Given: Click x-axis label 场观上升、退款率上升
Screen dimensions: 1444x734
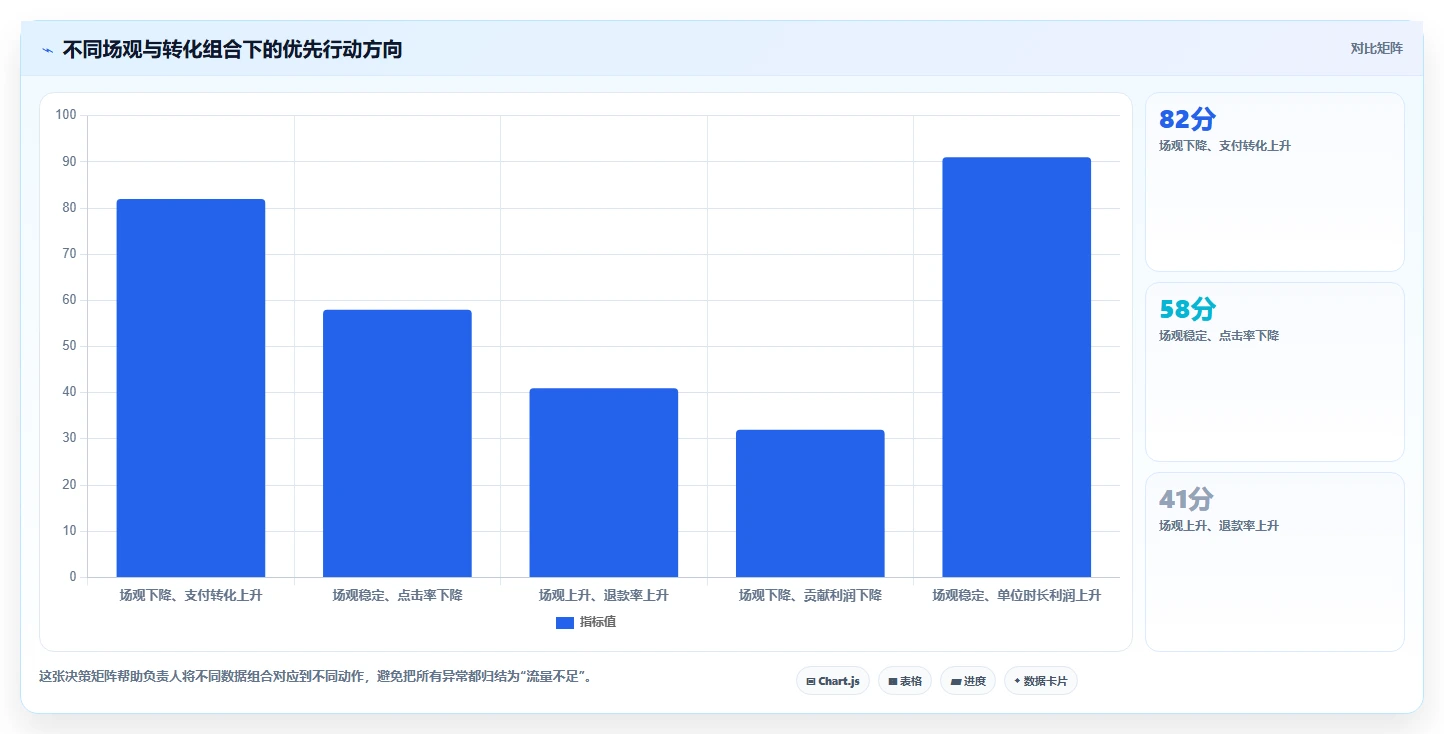Looking at the screenshot, I should 604,595.
